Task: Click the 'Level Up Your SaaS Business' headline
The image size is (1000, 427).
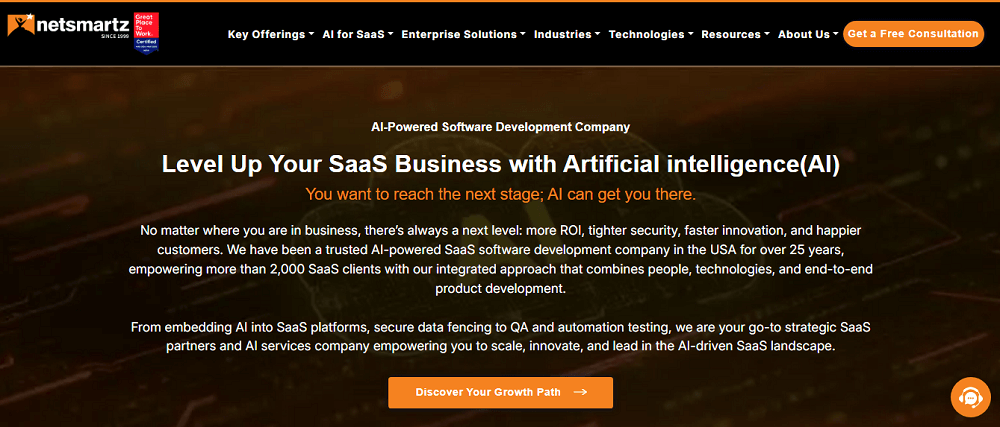Action: (500, 164)
